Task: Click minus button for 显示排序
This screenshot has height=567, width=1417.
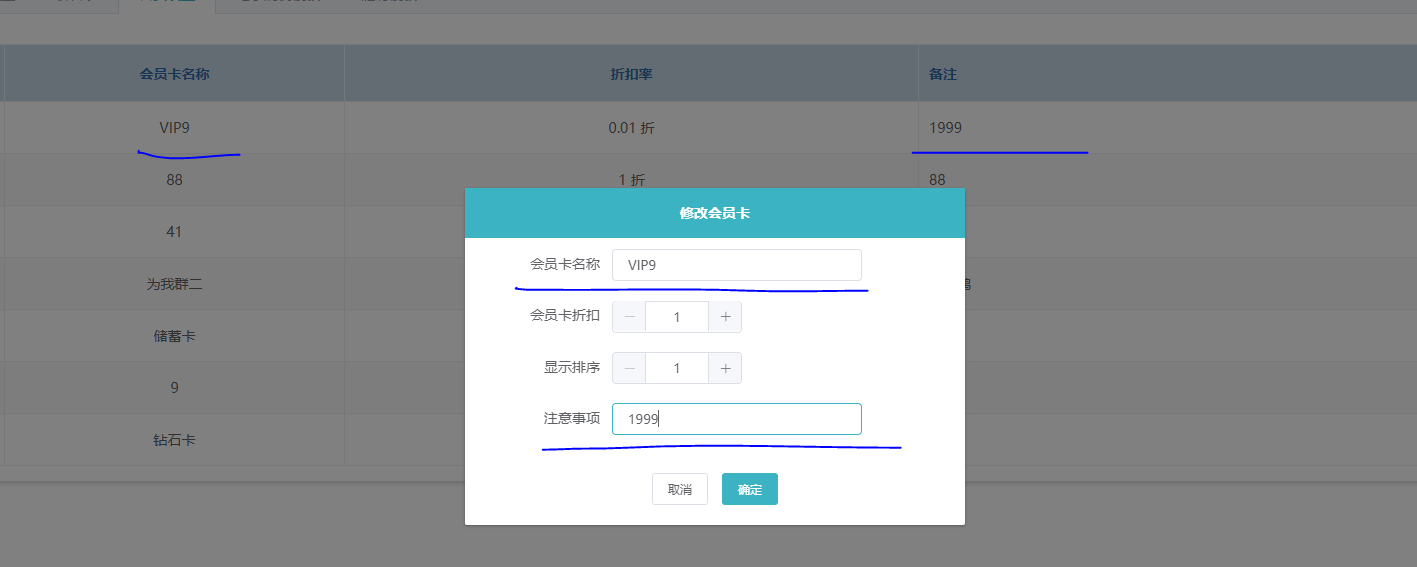Action: coord(629,368)
